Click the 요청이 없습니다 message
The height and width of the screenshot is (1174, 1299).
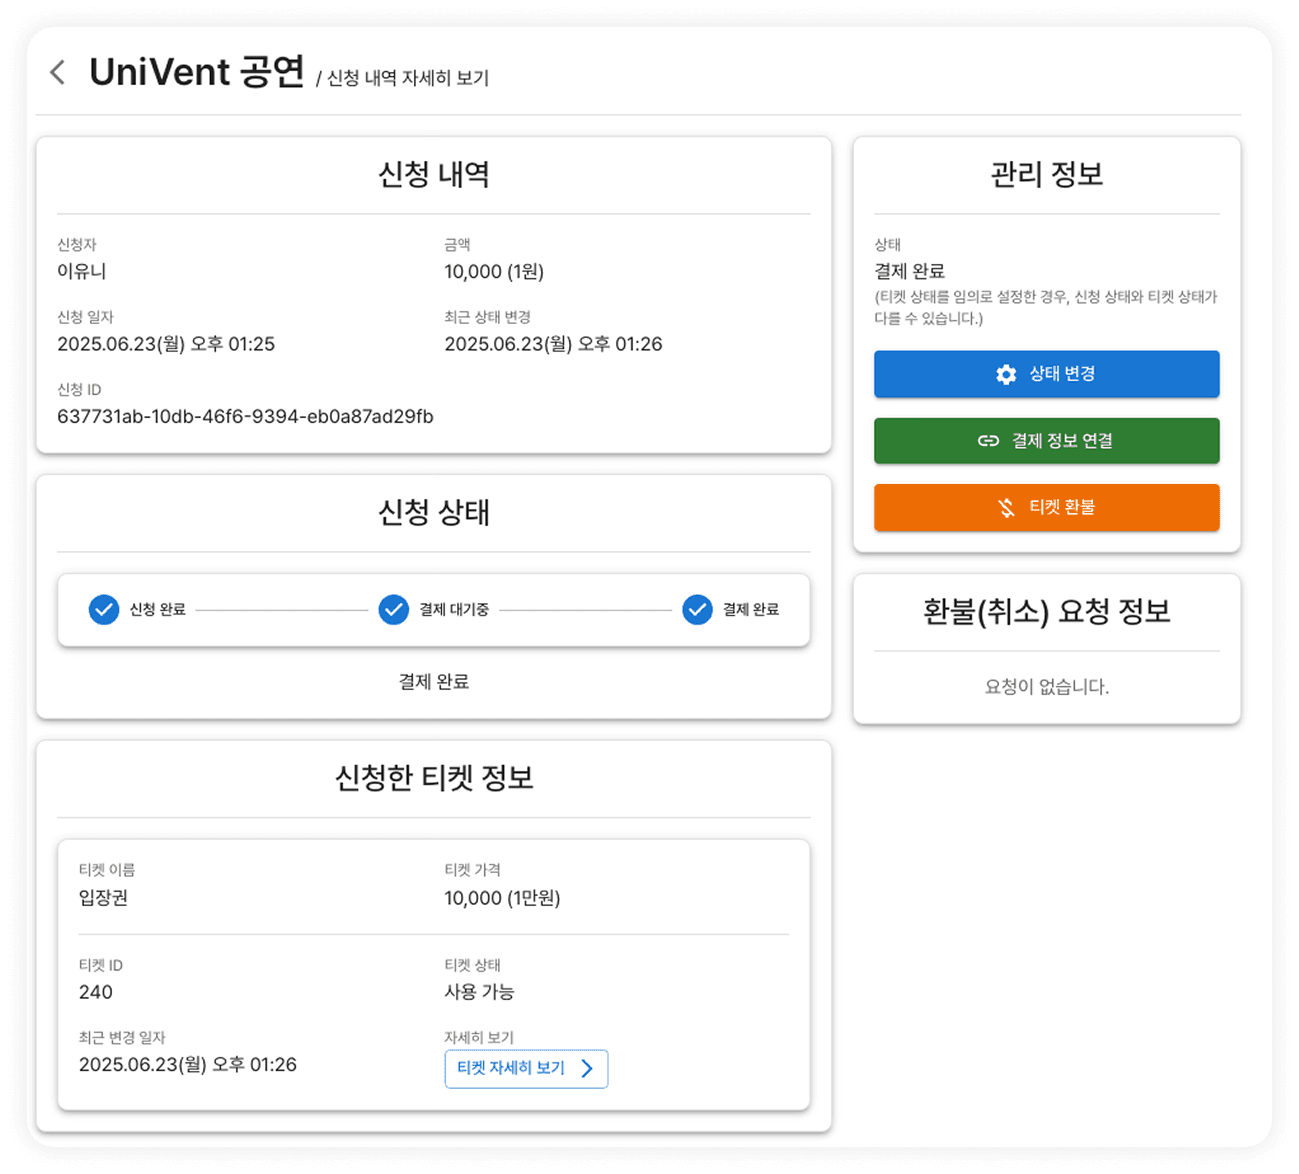1046,687
